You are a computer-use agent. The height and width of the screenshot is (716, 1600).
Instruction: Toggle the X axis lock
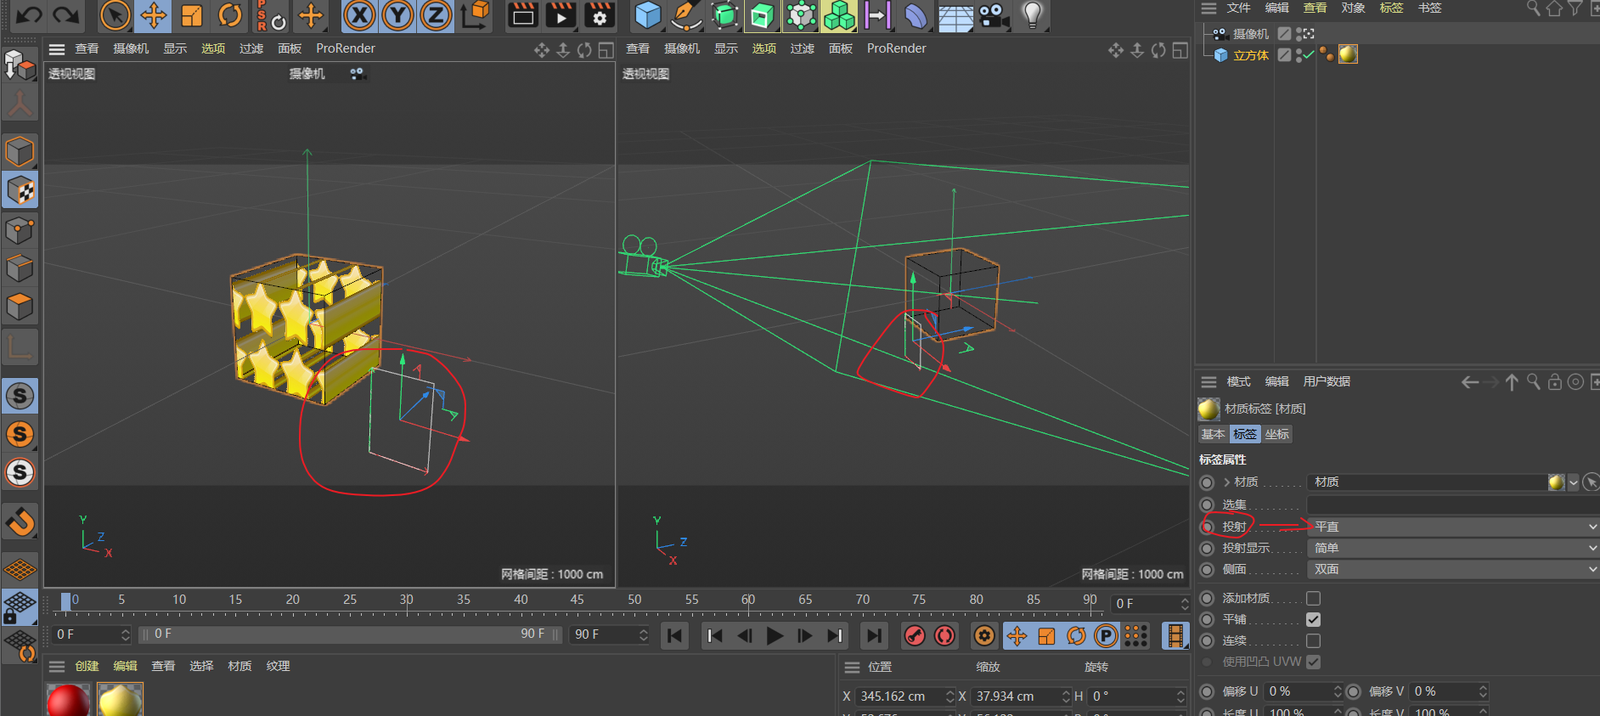(x=359, y=15)
